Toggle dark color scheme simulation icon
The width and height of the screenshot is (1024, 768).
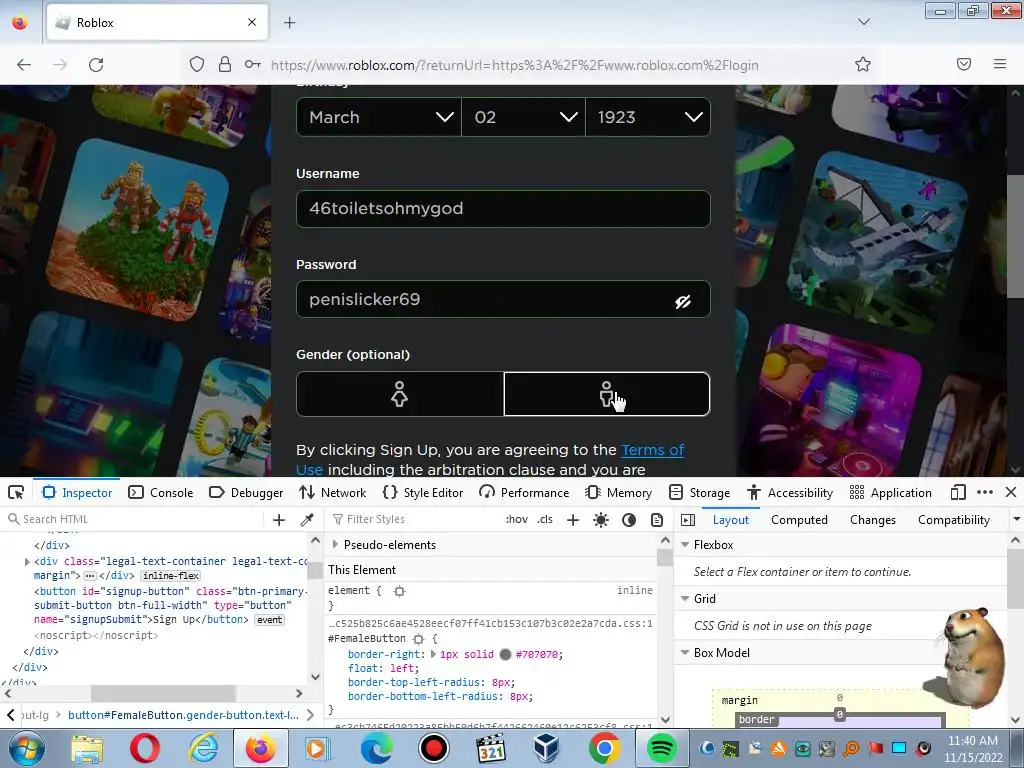tap(629, 520)
